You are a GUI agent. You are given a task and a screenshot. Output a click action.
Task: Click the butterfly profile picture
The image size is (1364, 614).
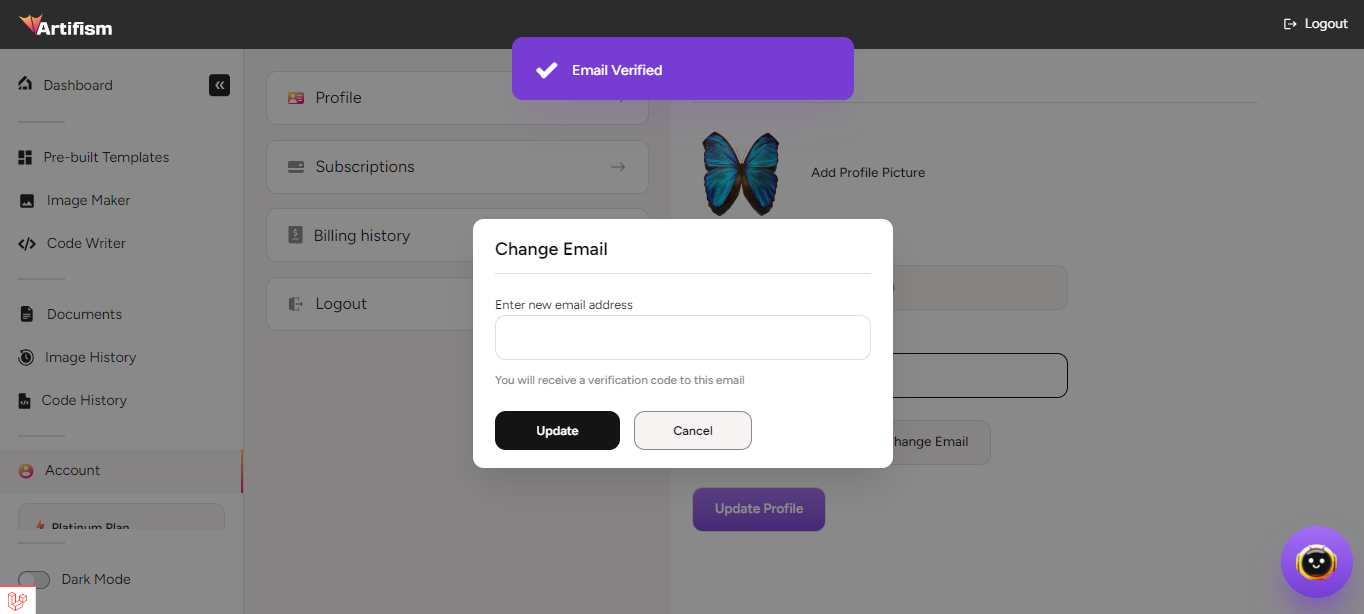(740, 173)
